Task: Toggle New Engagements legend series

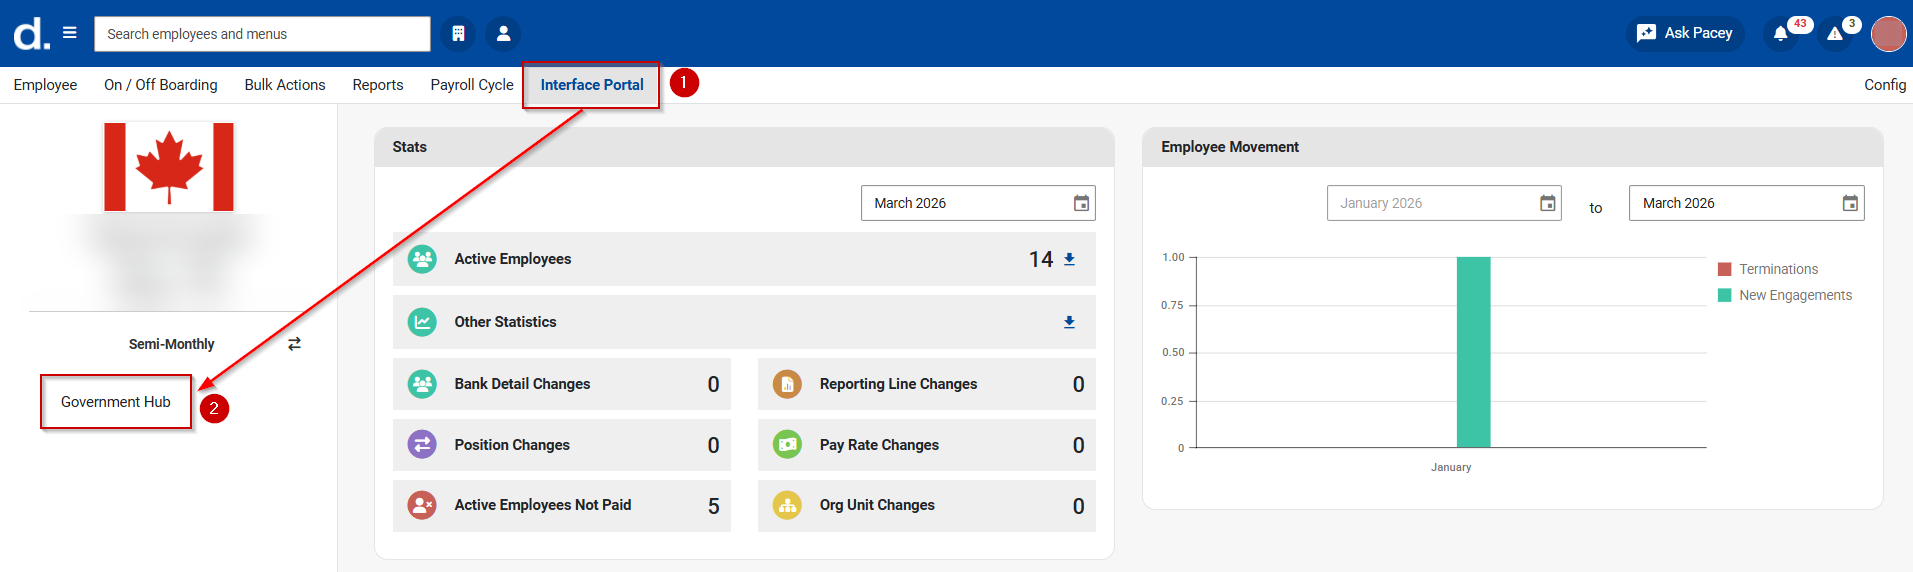Action: tap(1794, 295)
